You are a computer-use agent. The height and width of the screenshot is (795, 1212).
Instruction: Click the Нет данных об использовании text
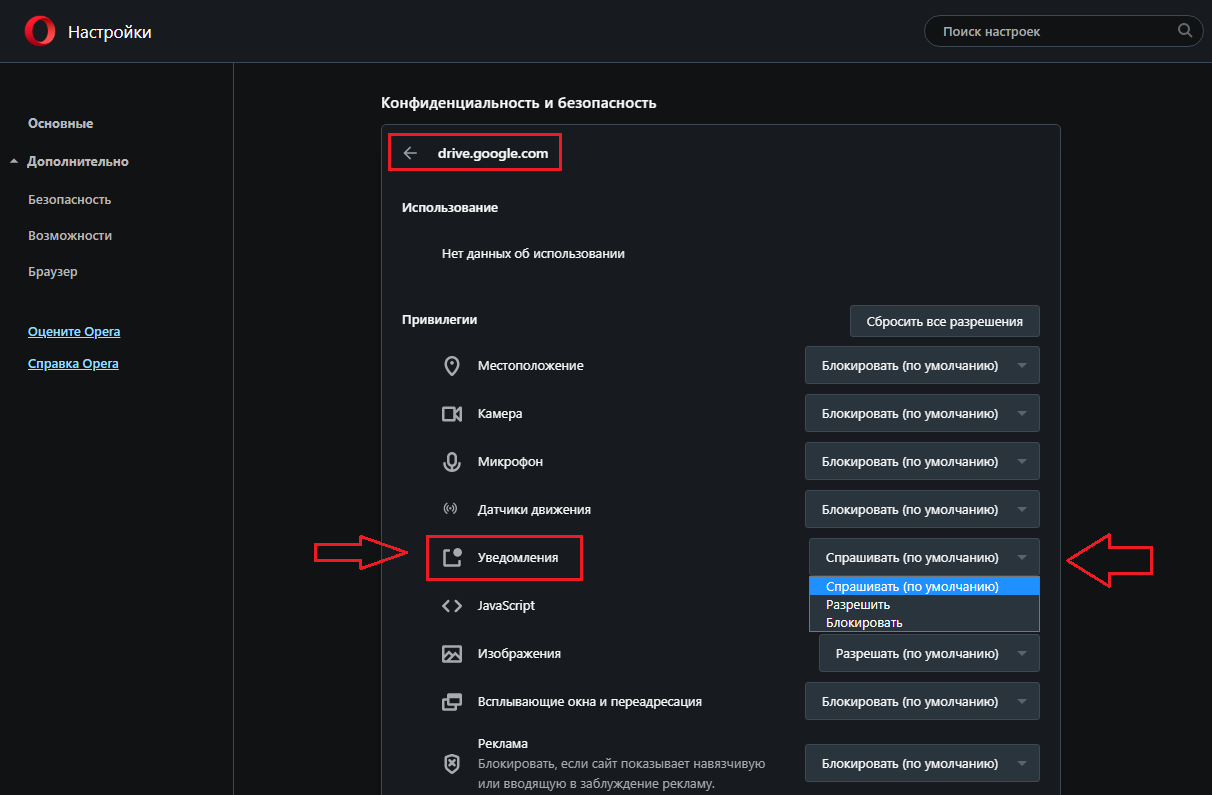pyautogui.click(x=533, y=254)
